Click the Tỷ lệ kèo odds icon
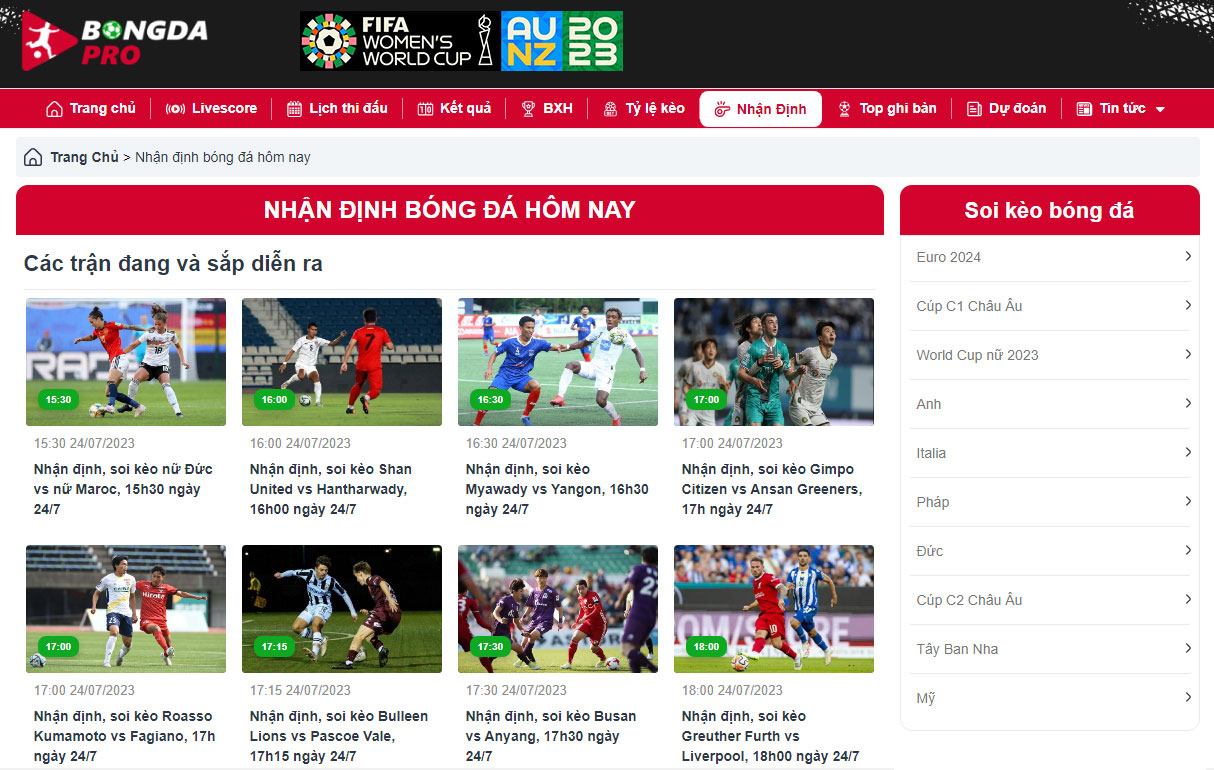 click(x=610, y=109)
